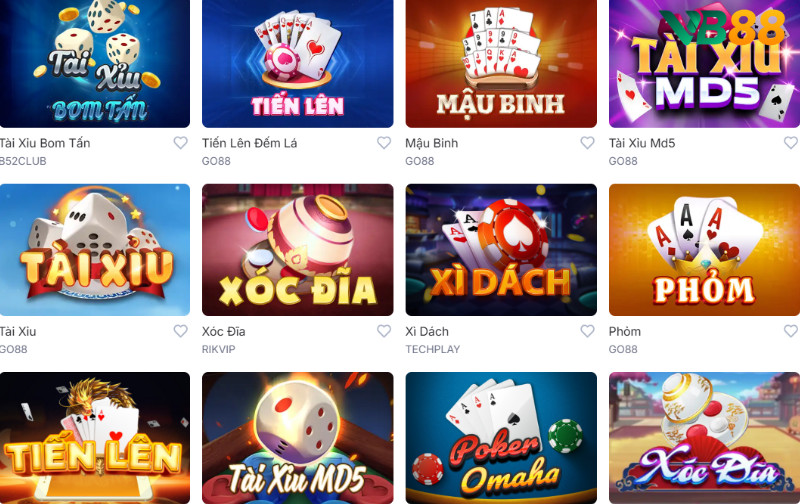Image resolution: width=800 pixels, height=504 pixels.
Task: Open the Tài Xỉu MD5 VB88 thumbnail
Action: 705,63
